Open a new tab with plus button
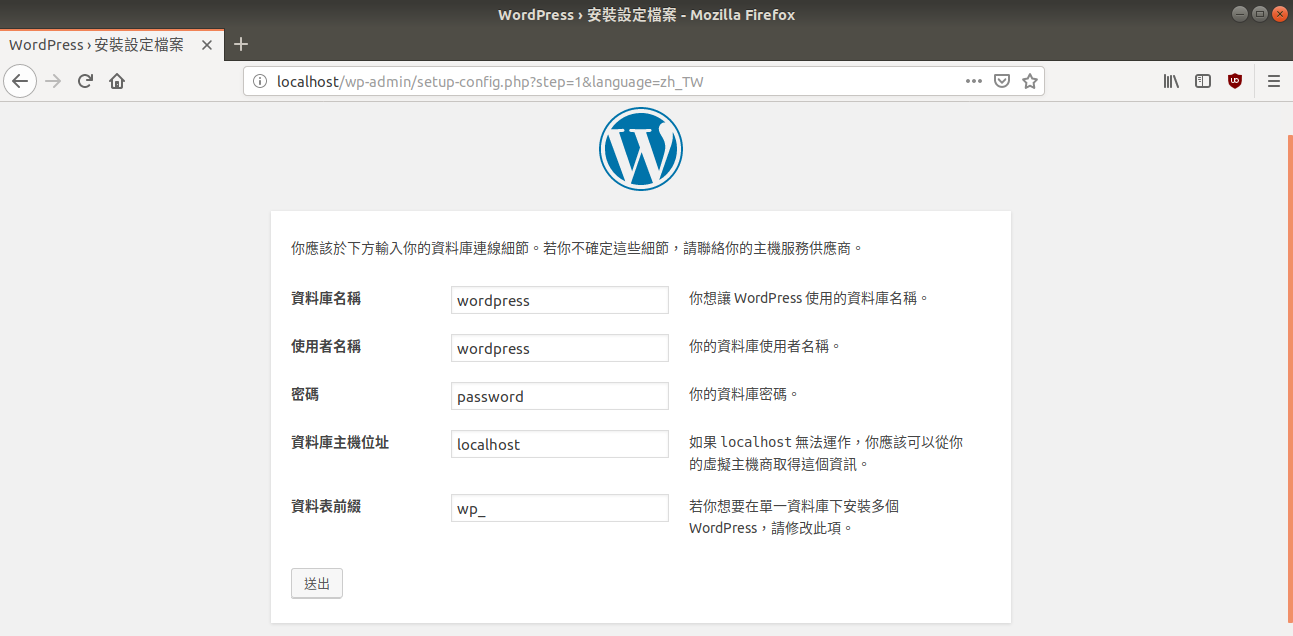 240,44
